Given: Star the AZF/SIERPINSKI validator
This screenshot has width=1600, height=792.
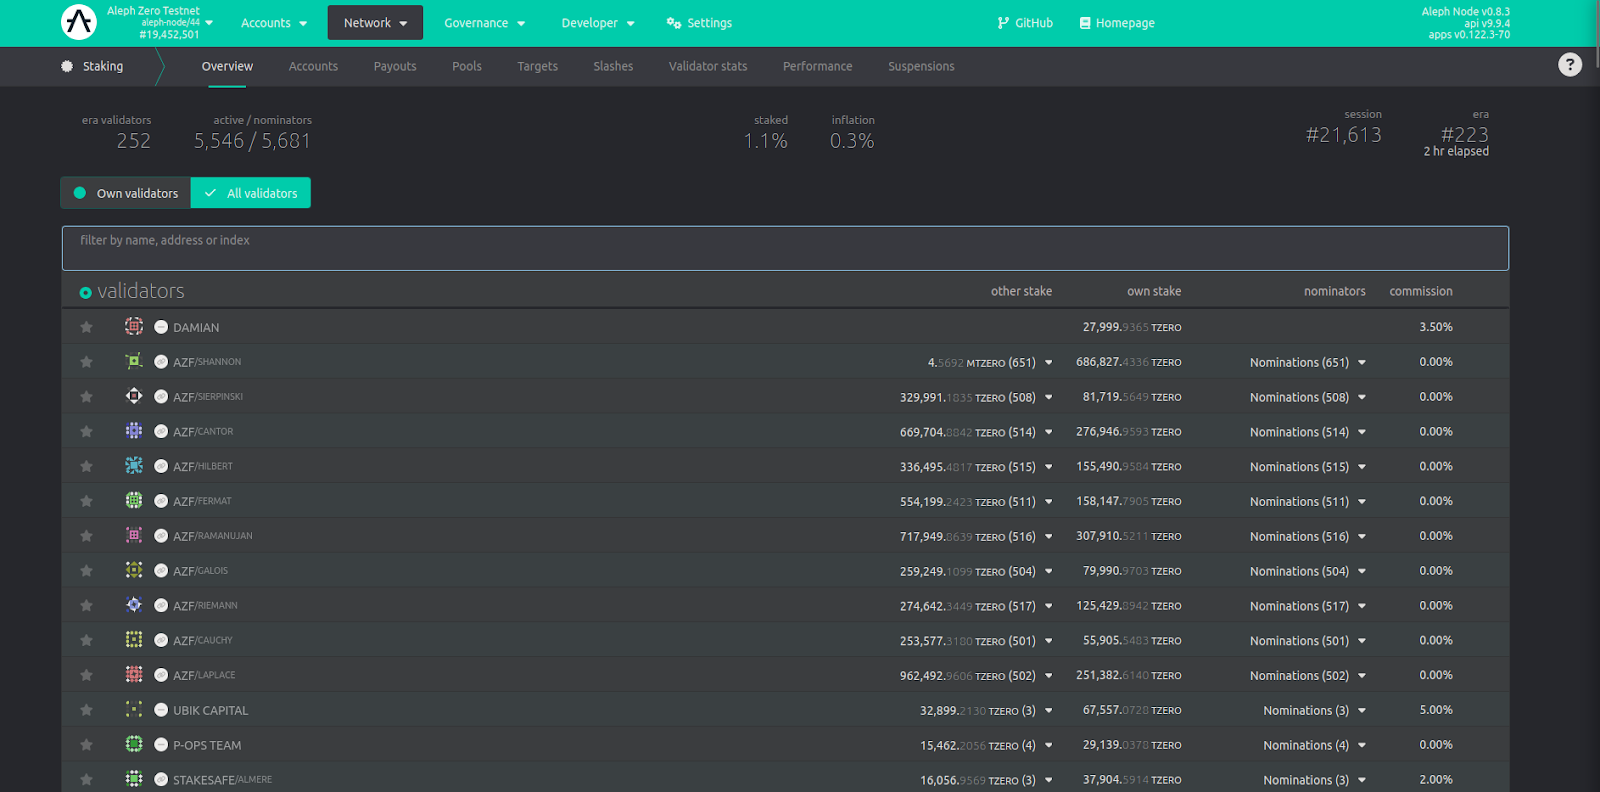Looking at the screenshot, I should coord(87,397).
